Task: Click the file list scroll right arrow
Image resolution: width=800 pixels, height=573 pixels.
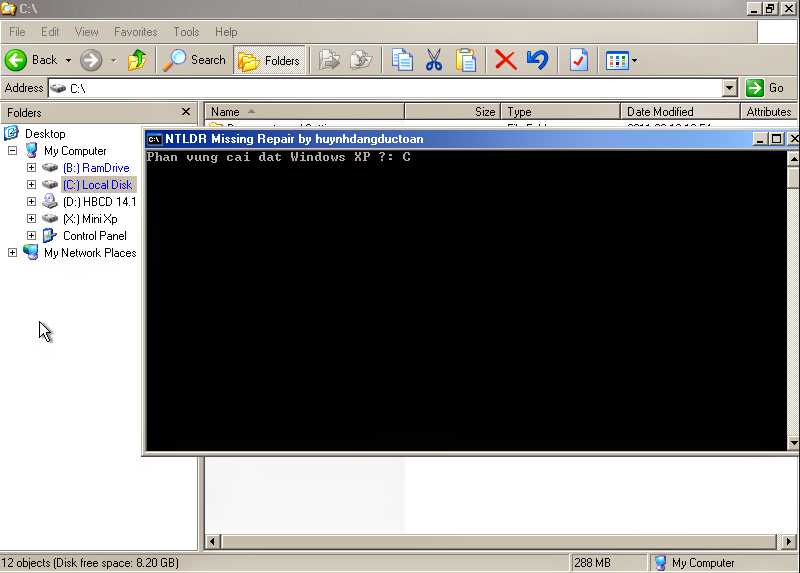Action: pyautogui.click(x=788, y=541)
